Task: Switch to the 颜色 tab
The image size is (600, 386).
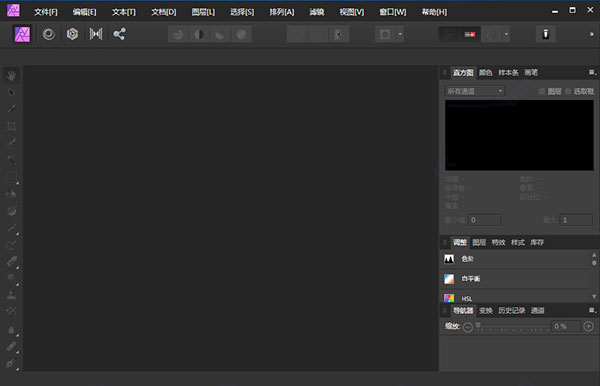Action: (486, 73)
